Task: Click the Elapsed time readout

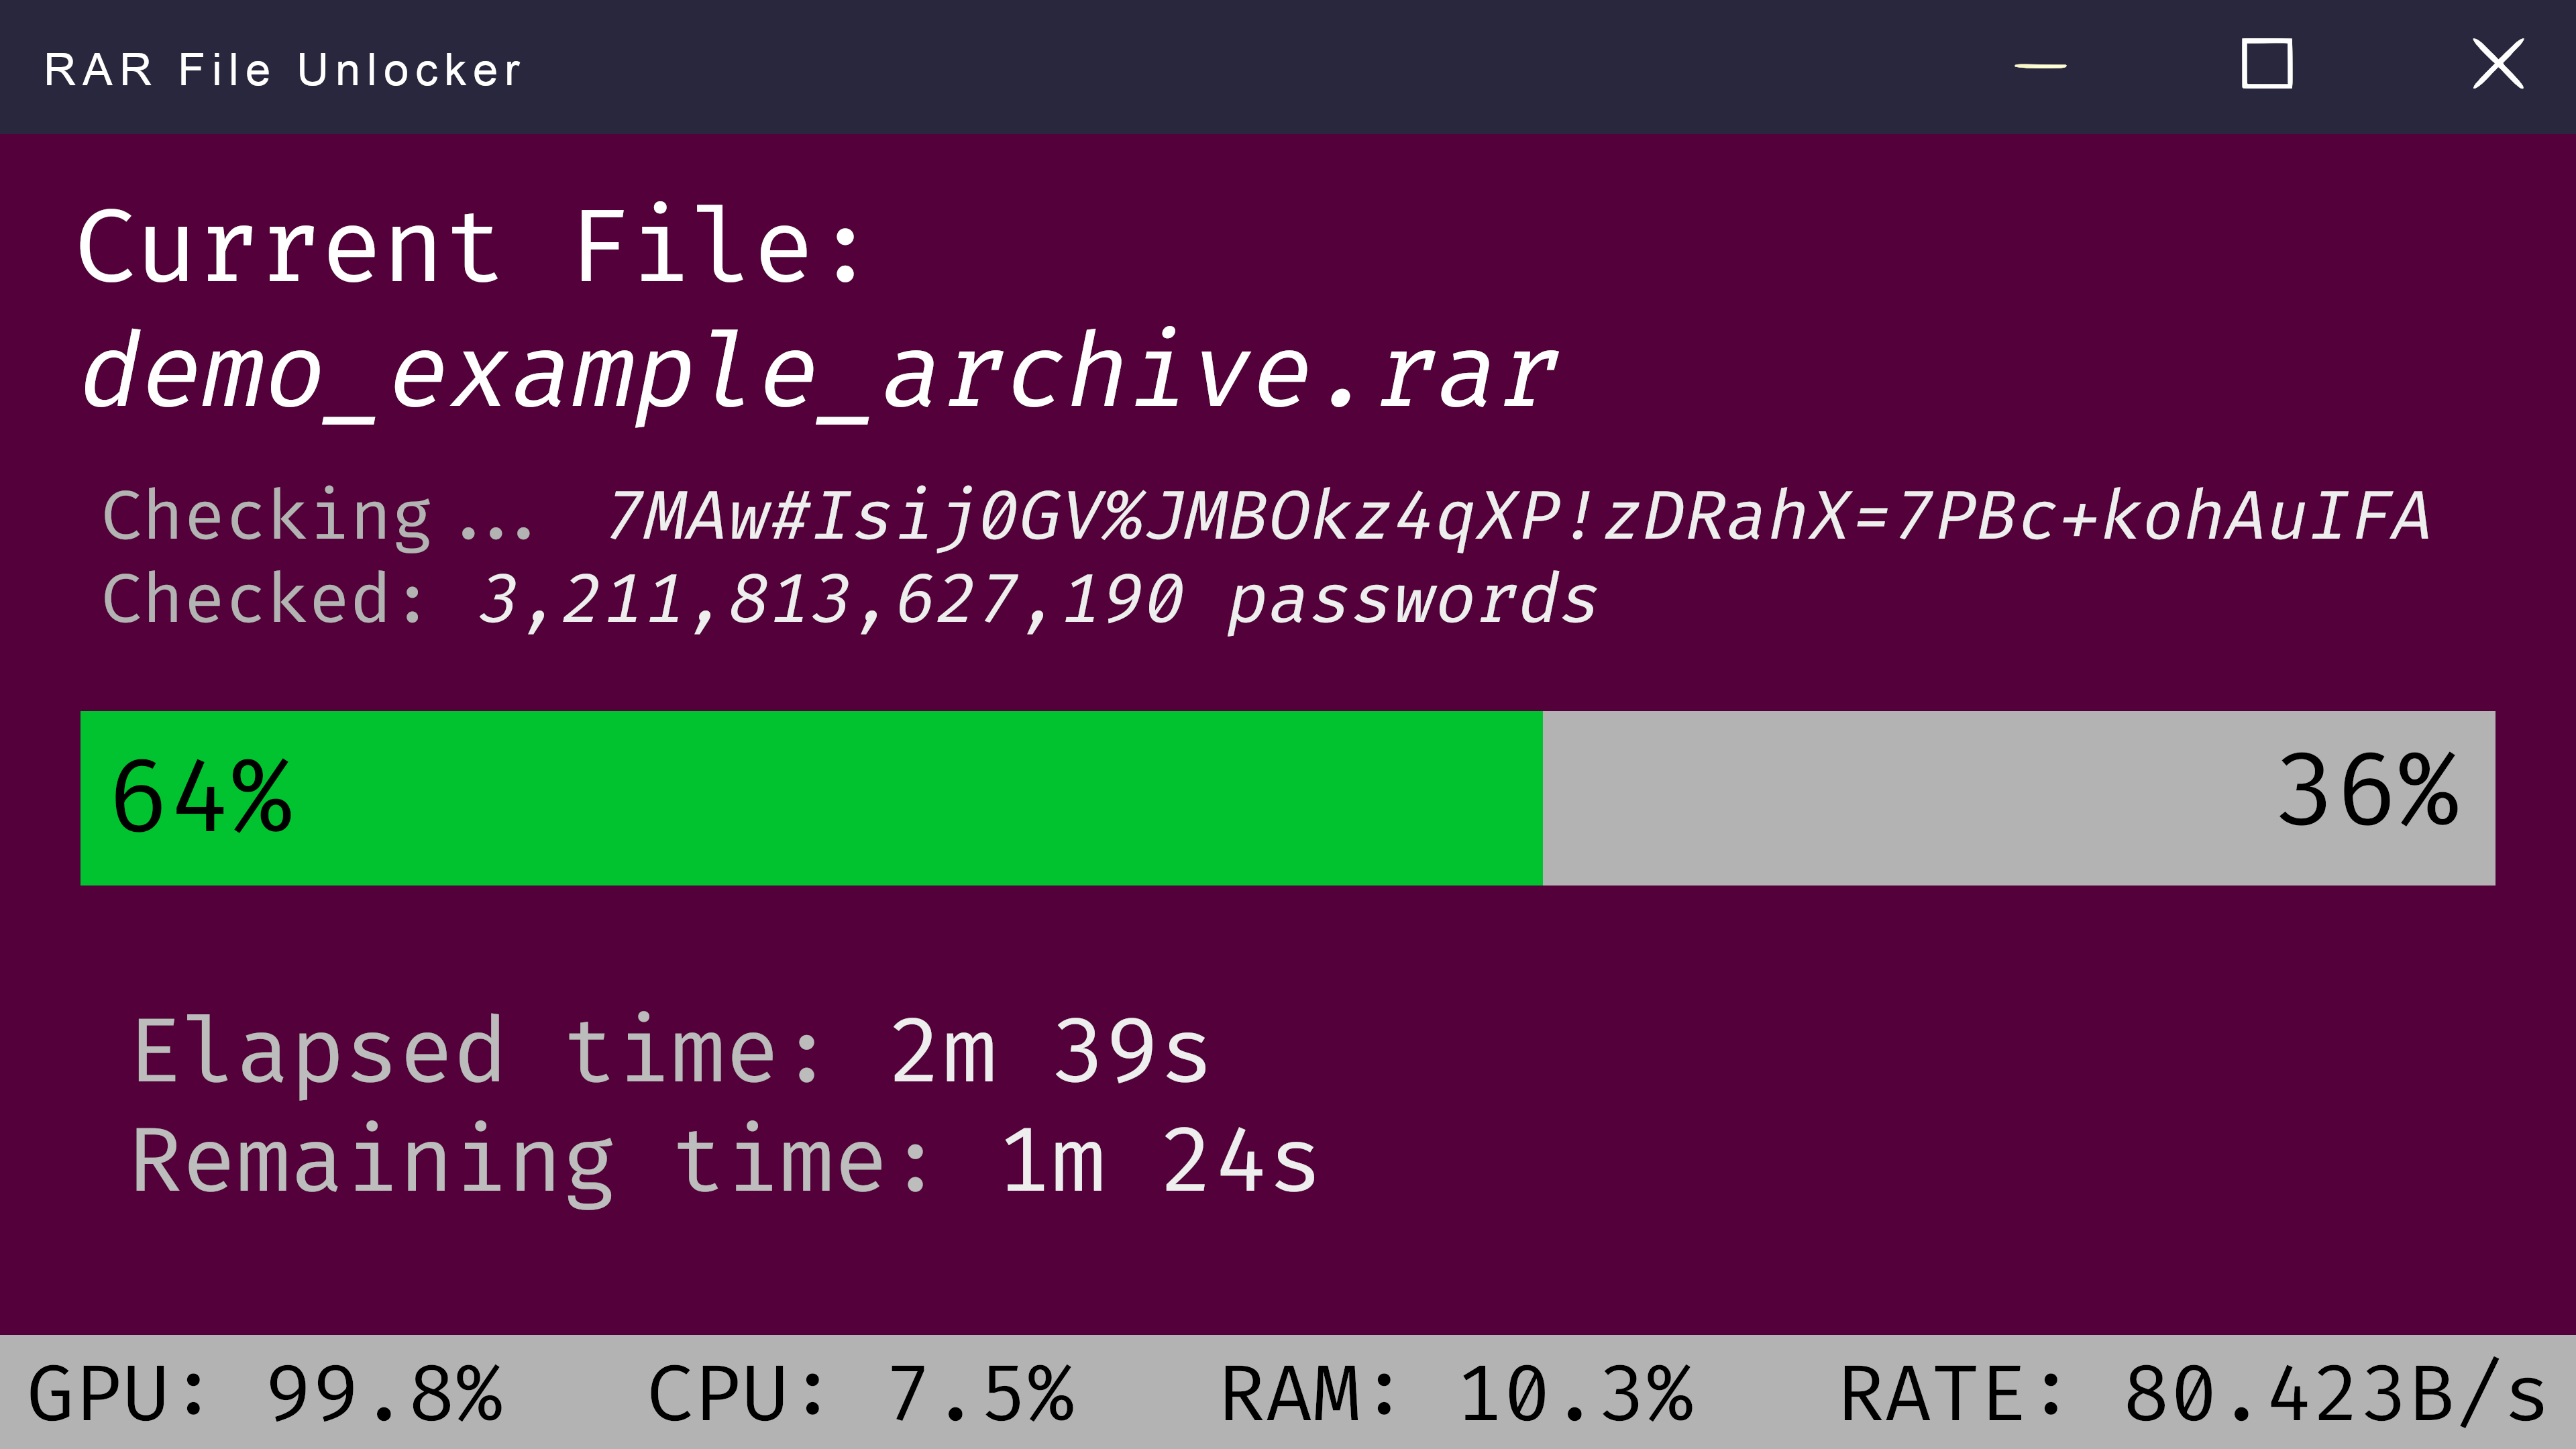Action: [x=671, y=1051]
